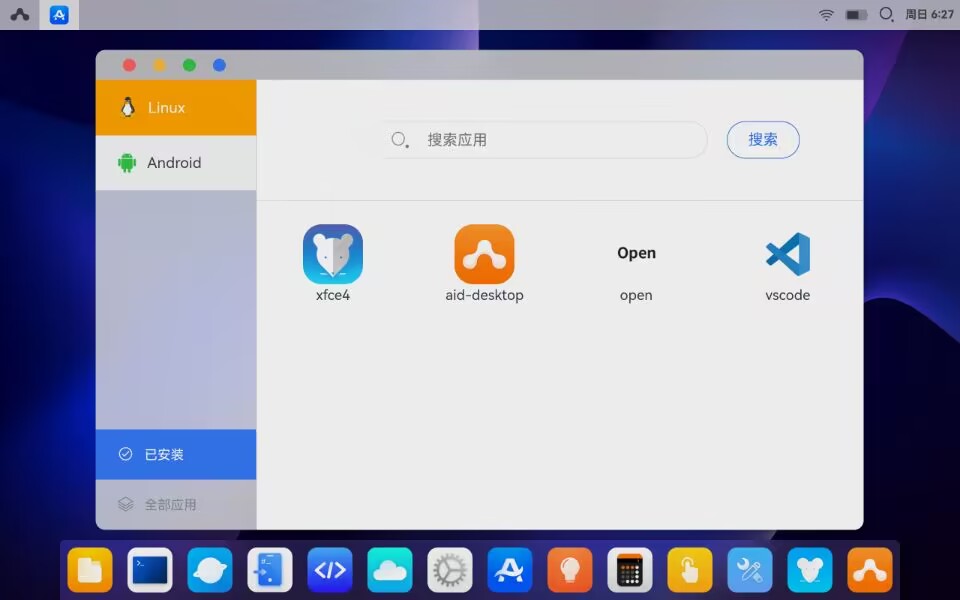This screenshot has width=960, height=600.
Task: Click the 周日 6:27 clock
Action: tap(929, 15)
